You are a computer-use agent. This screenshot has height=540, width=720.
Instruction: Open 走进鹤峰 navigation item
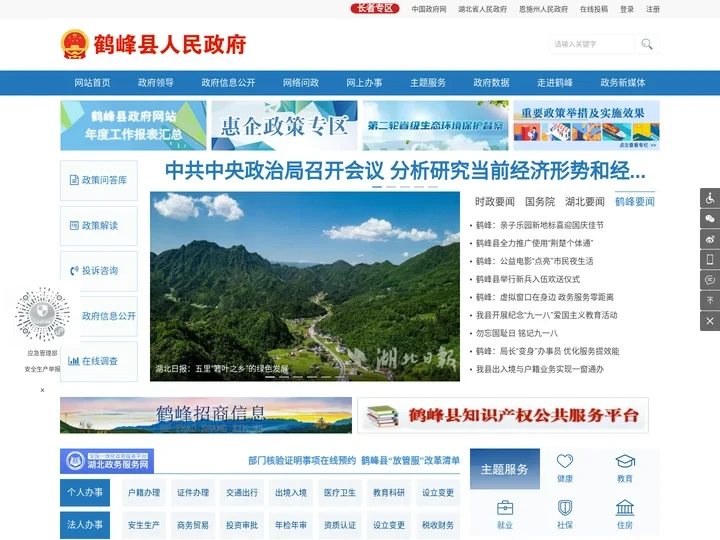point(555,83)
